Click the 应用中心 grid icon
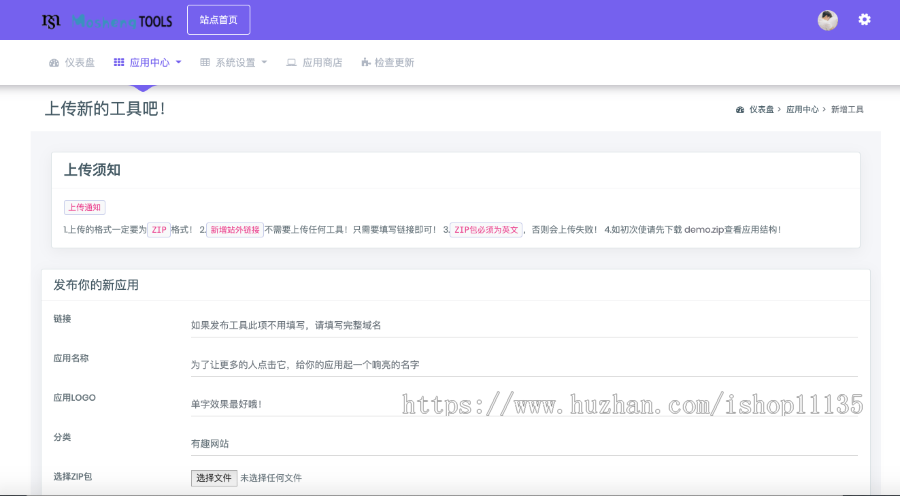The width and height of the screenshot is (900, 496). (119, 62)
